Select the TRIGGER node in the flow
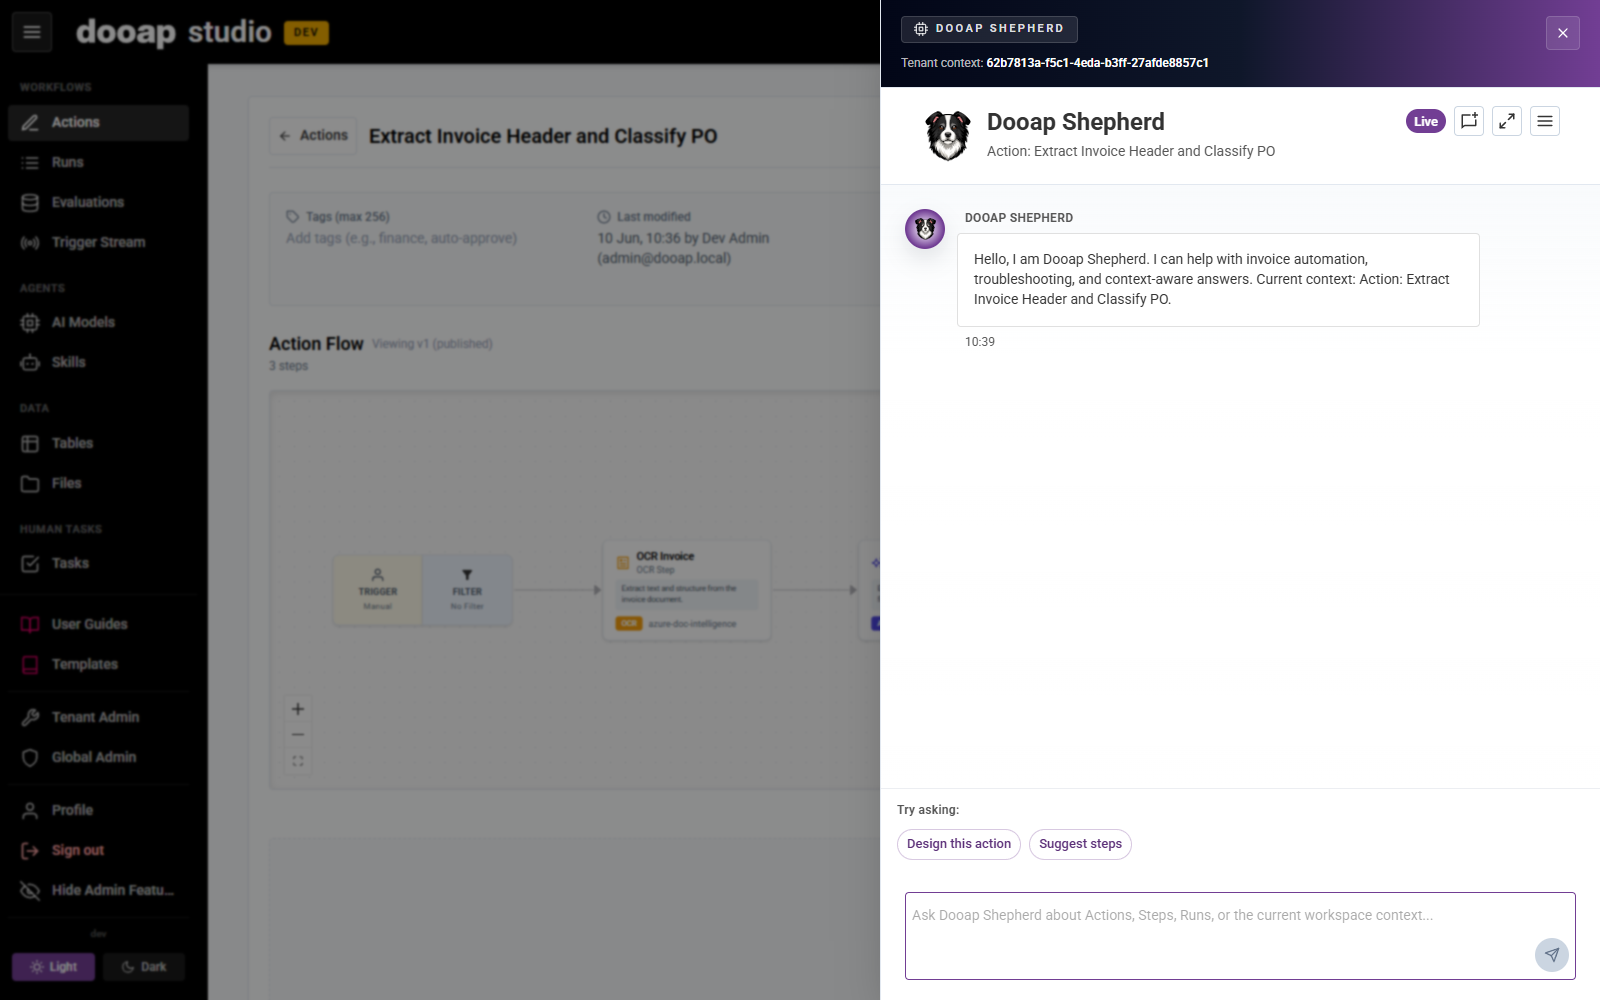The width and height of the screenshot is (1600, 1000). point(378,590)
